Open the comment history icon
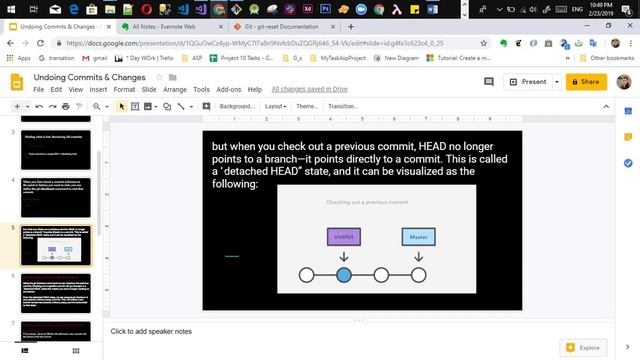 pos(489,82)
